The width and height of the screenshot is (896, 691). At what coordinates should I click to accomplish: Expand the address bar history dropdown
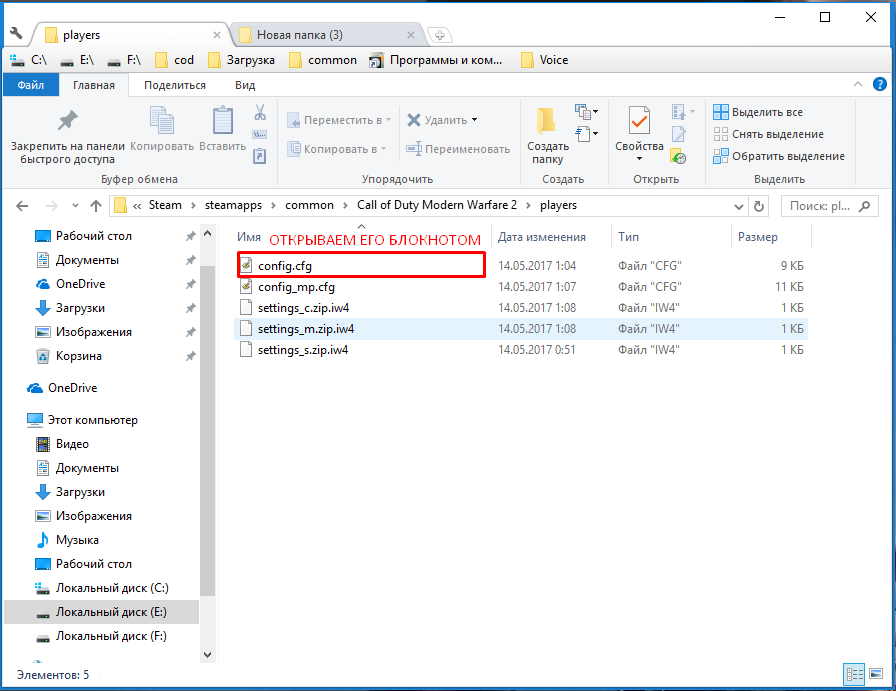pos(738,206)
